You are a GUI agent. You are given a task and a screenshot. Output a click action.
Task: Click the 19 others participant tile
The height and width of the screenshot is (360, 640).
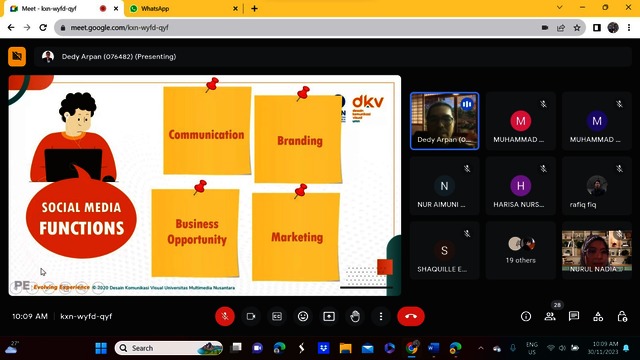point(520,251)
